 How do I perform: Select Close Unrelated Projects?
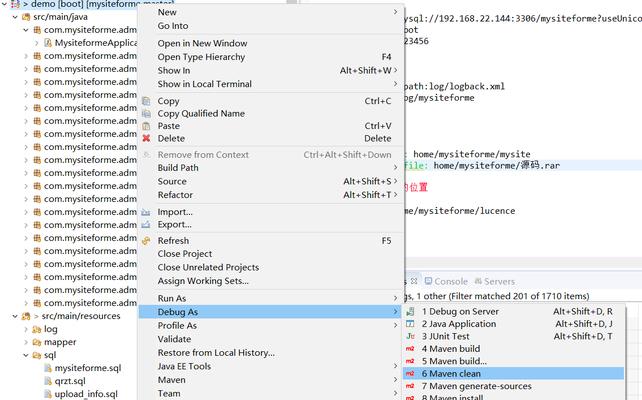[x=208, y=267]
